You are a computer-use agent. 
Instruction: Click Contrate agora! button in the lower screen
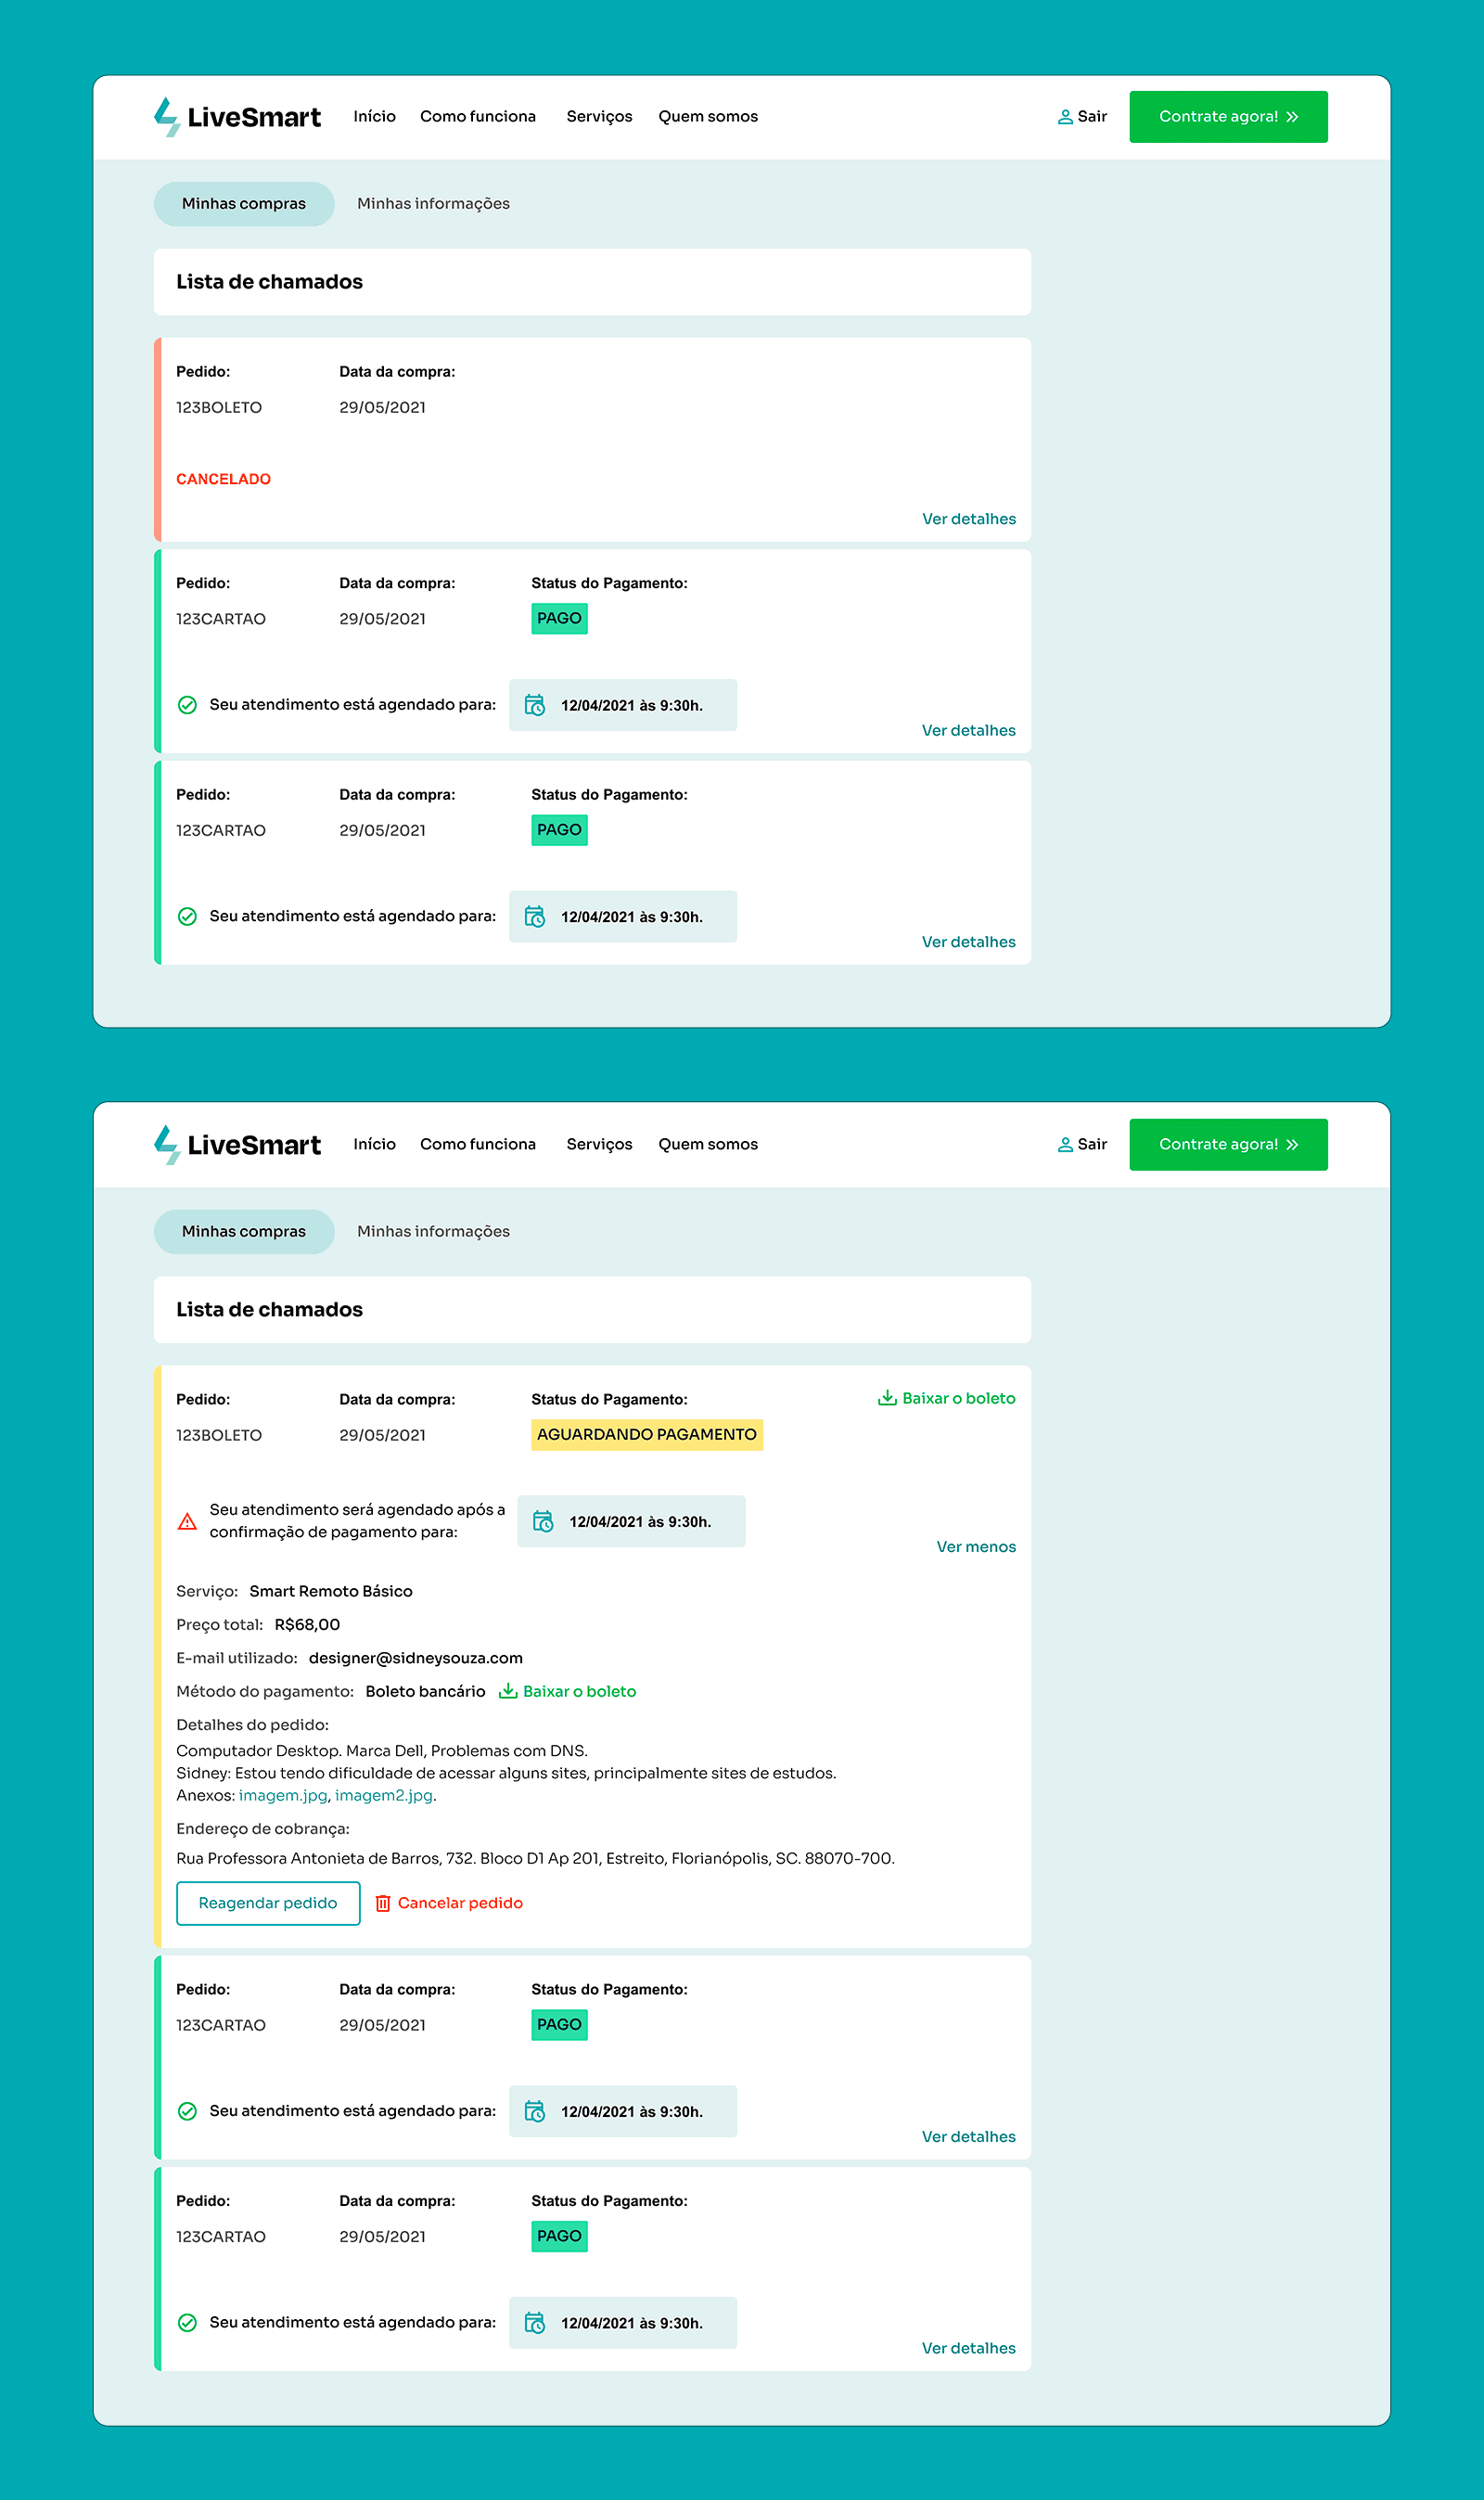(1229, 1145)
